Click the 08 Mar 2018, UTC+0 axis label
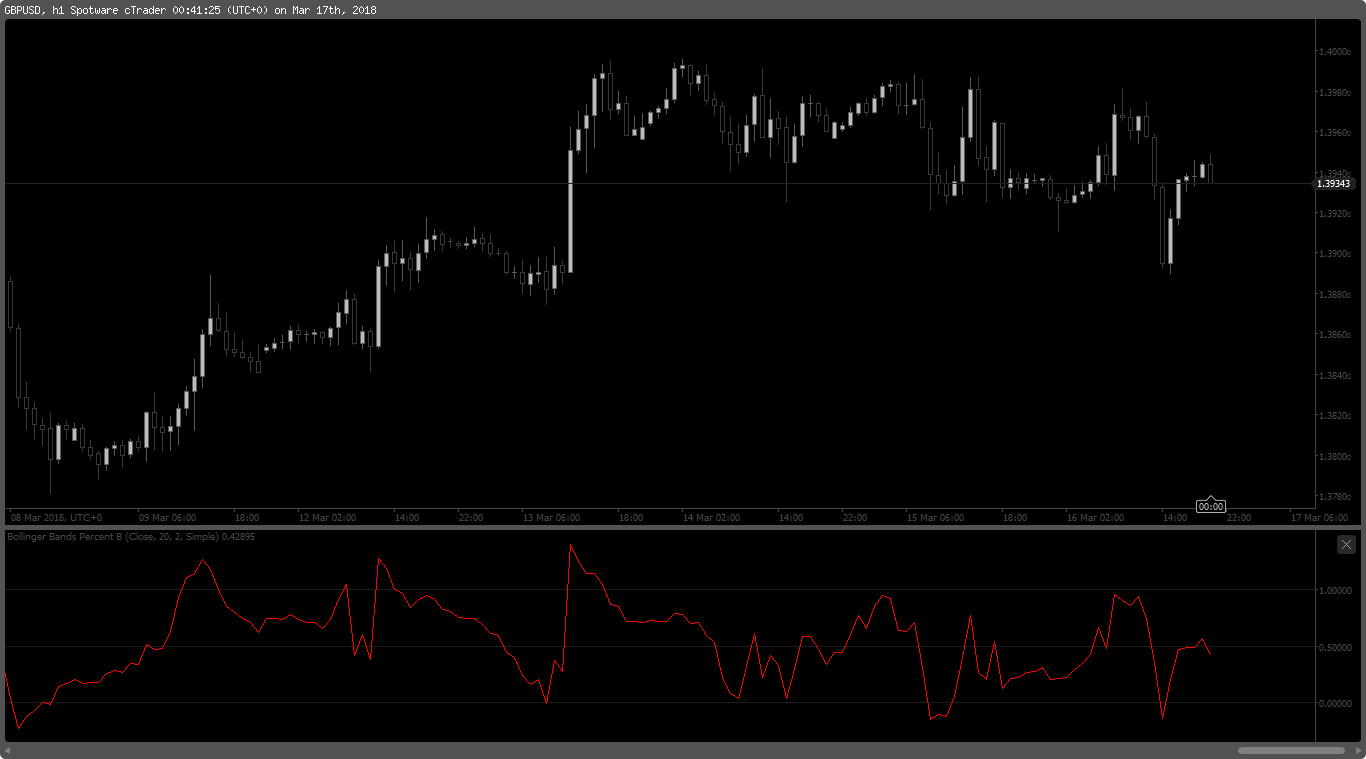 (56, 518)
